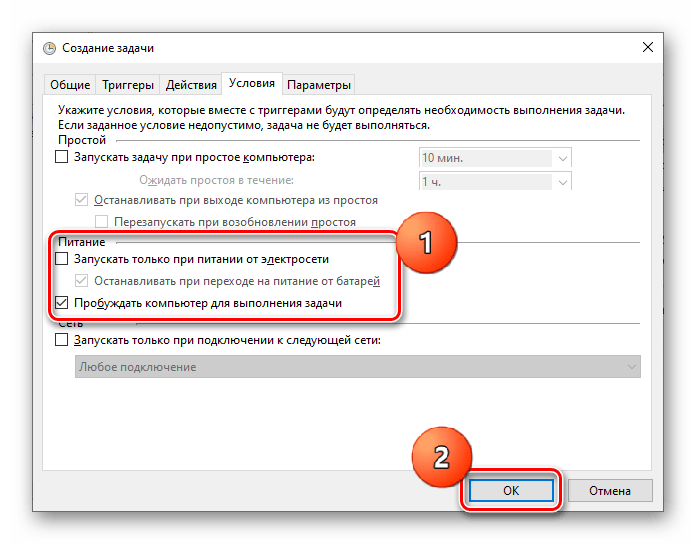Open the Параметры tab
The width and height of the screenshot is (696, 544).
(x=319, y=85)
